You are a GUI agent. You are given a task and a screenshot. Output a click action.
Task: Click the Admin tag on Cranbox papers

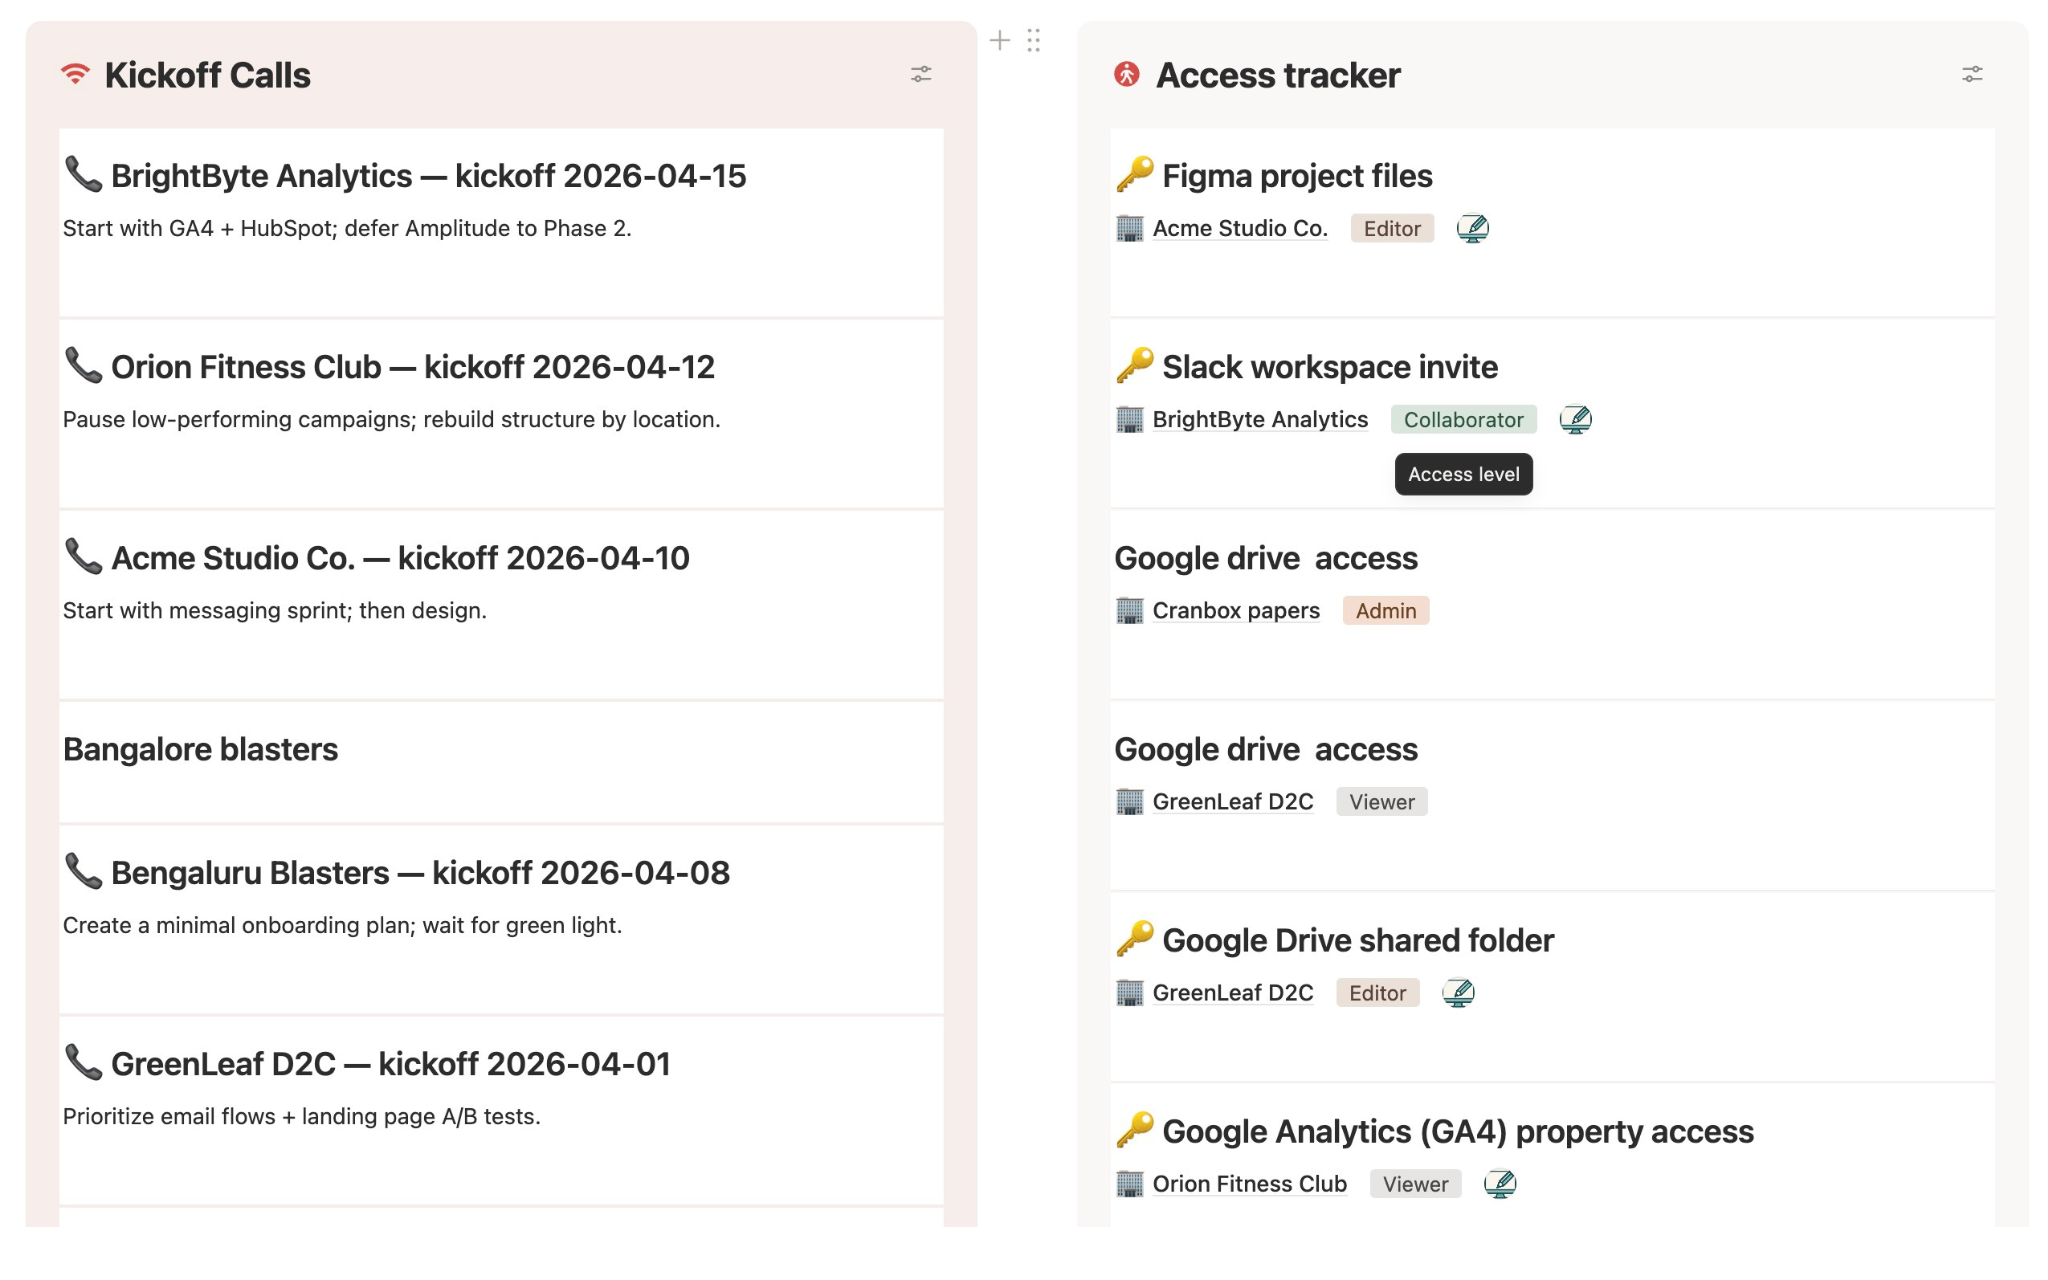click(1386, 610)
